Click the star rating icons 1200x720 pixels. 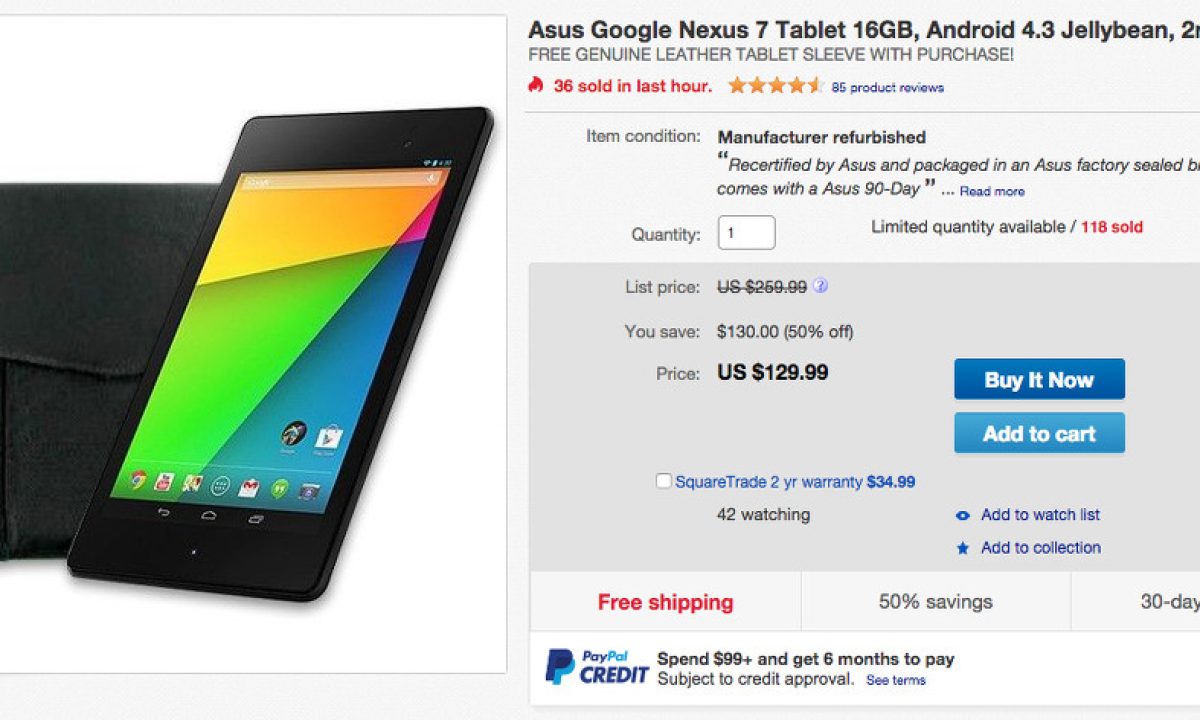coord(775,86)
